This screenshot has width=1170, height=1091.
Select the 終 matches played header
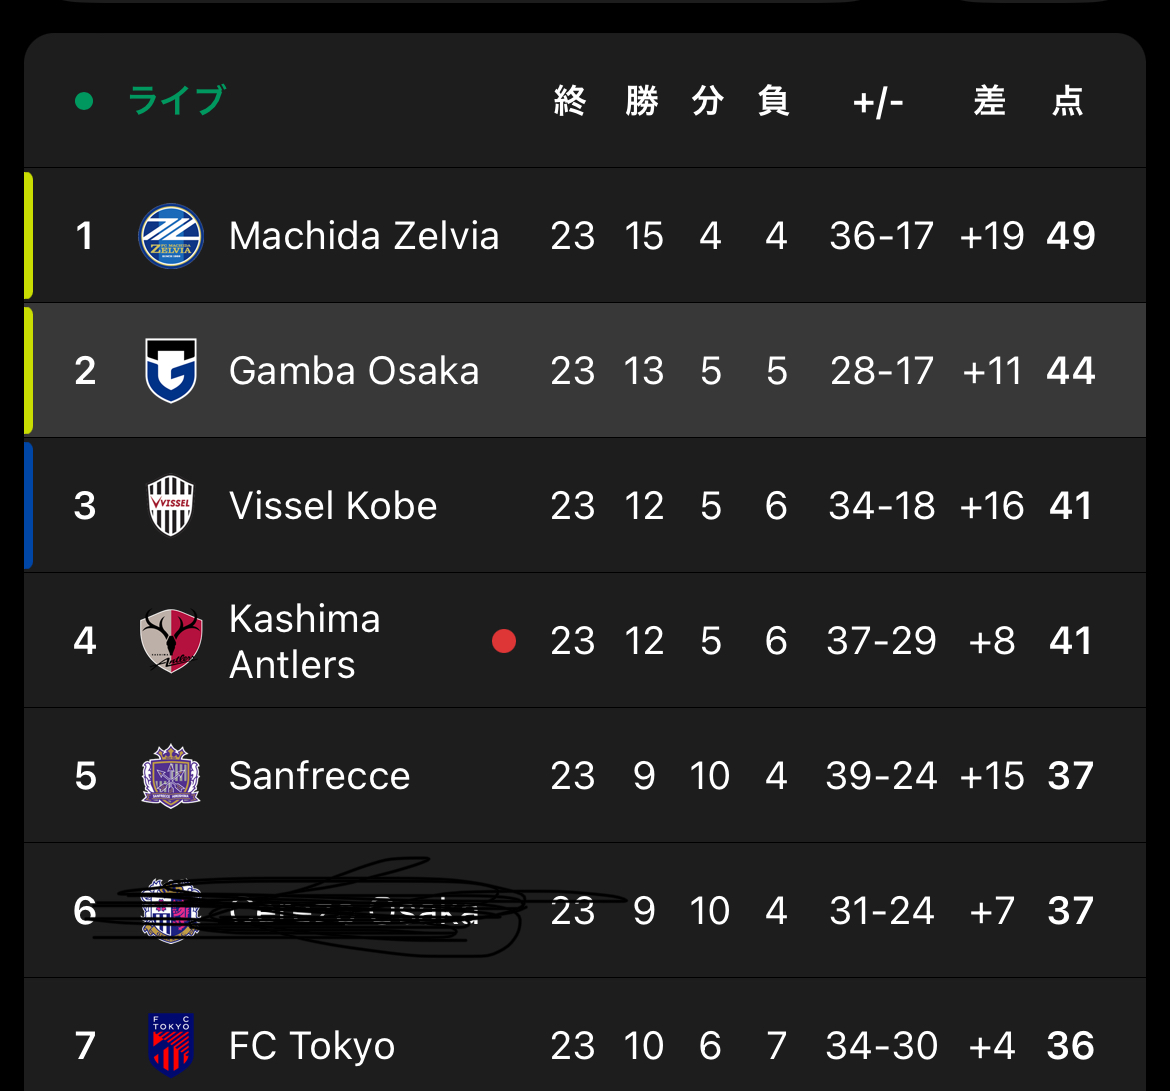570,101
